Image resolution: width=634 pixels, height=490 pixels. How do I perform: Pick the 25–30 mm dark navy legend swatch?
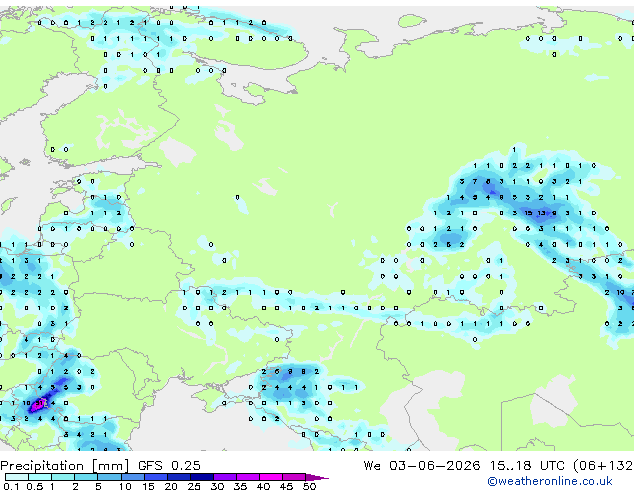(x=202, y=477)
